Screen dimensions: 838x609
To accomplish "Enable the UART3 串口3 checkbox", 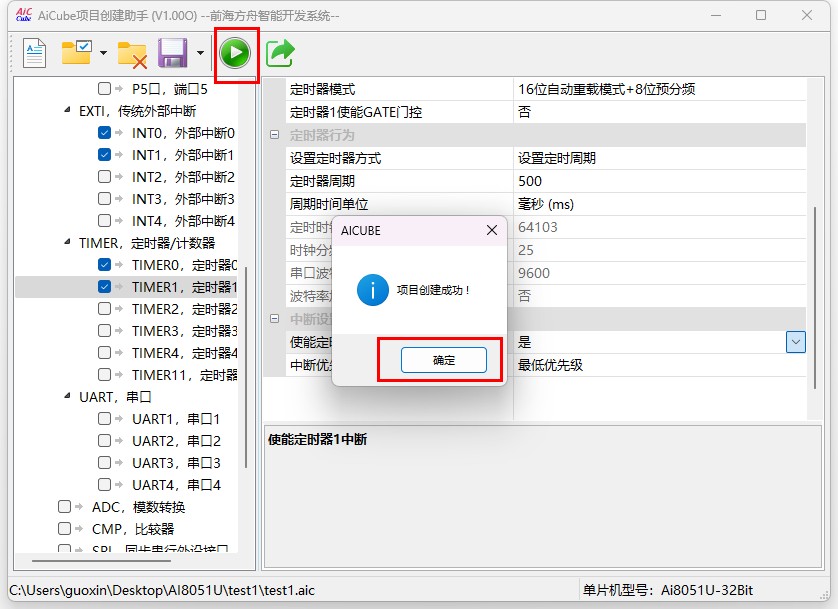I will [104, 463].
